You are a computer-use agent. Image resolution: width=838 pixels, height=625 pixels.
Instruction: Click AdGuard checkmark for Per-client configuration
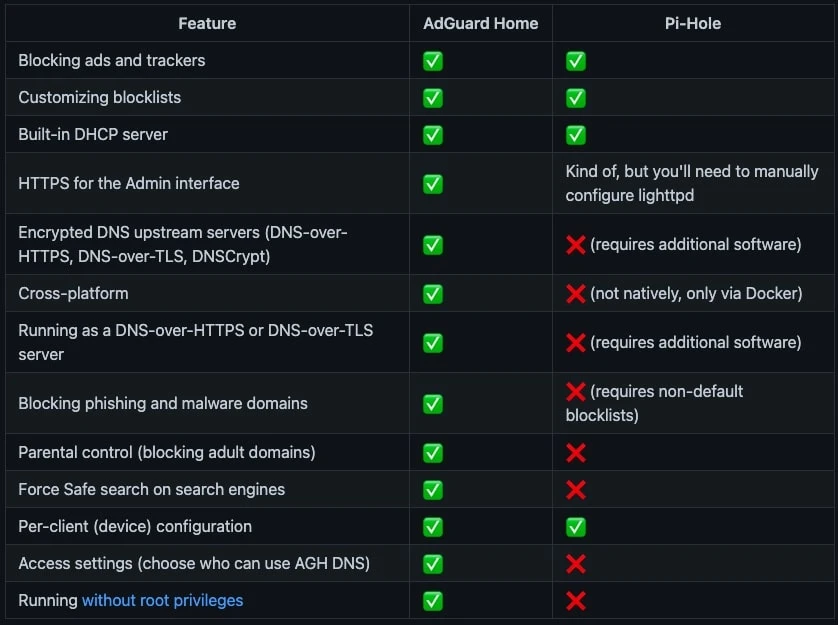coord(433,527)
